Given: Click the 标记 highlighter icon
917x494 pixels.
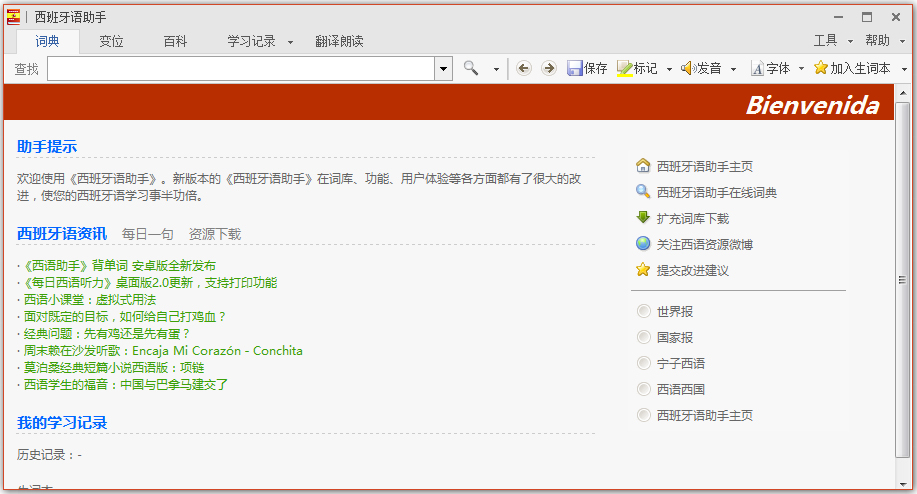Looking at the screenshot, I should (x=625, y=68).
